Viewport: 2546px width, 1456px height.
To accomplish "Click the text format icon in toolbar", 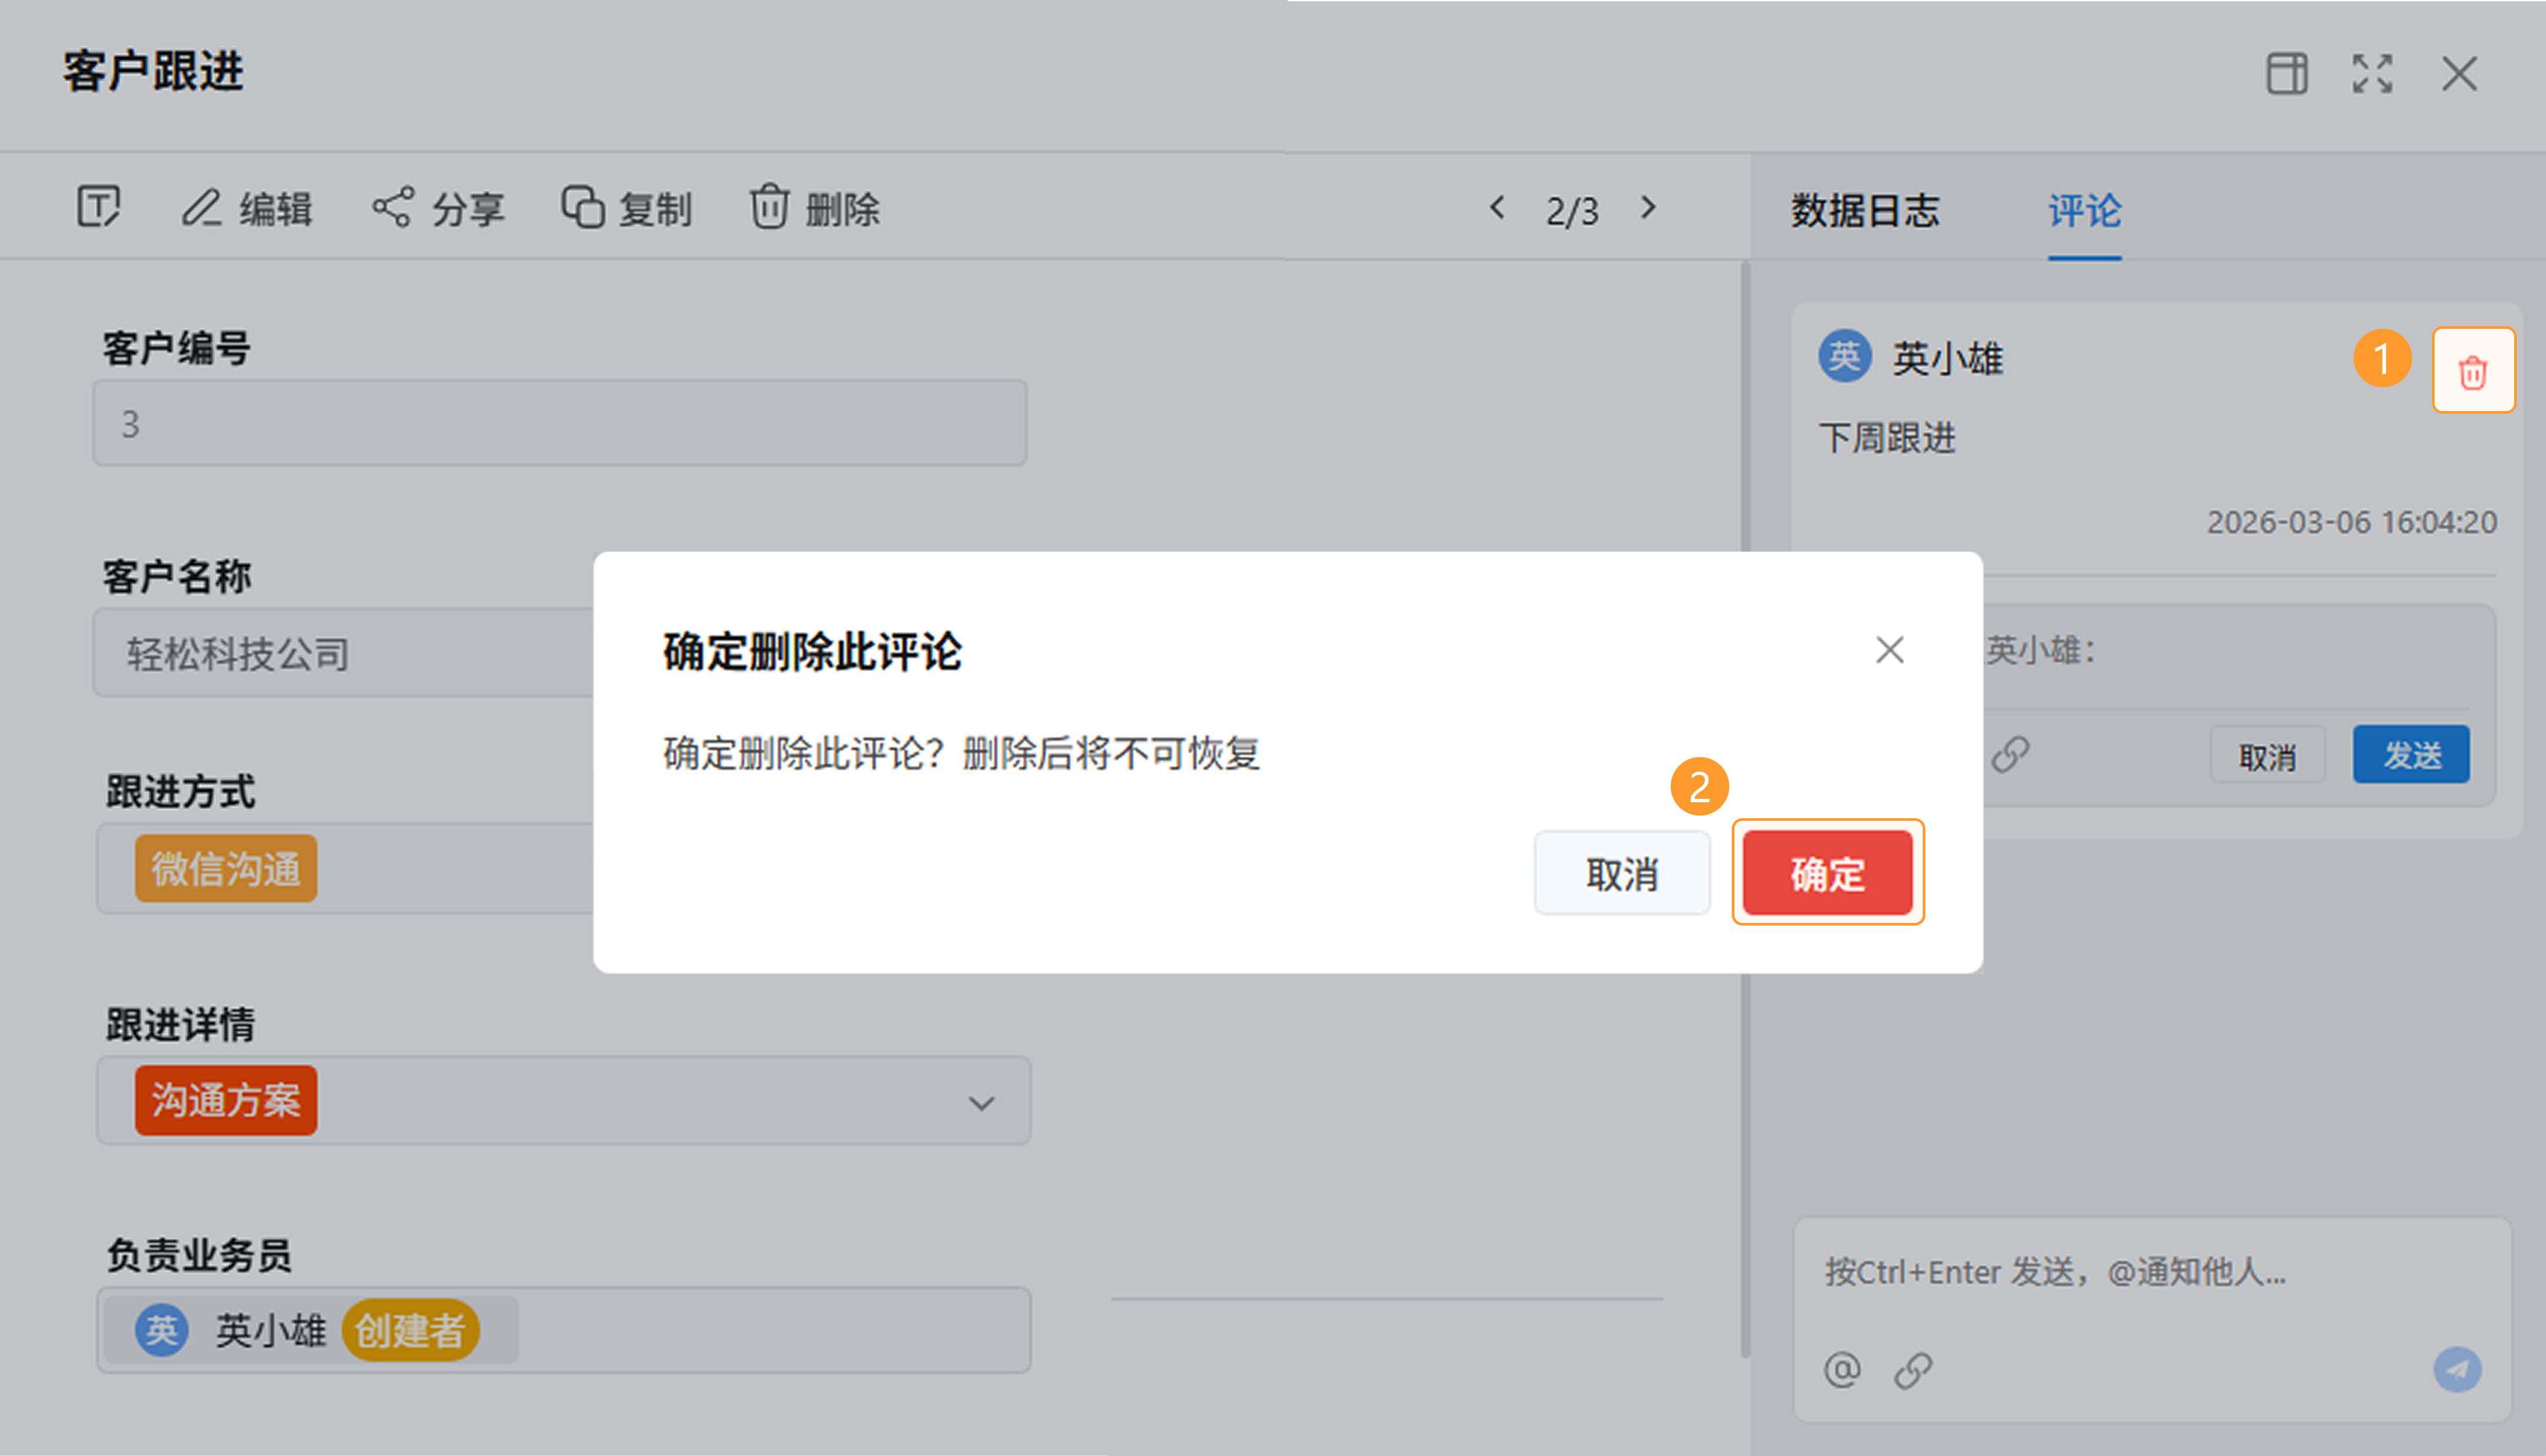I will tap(98, 207).
